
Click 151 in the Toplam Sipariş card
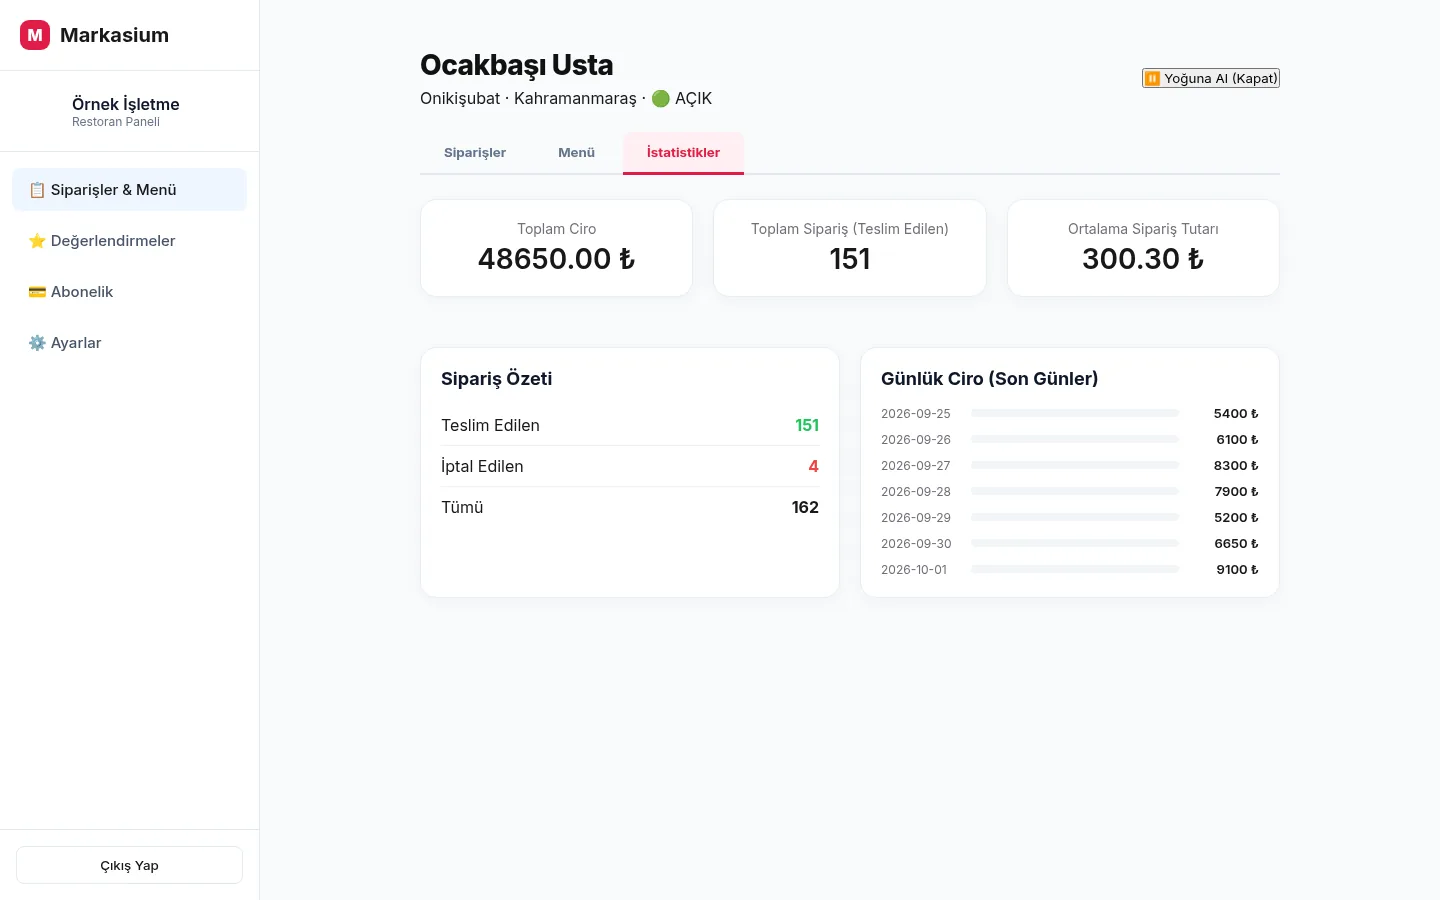pos(850,259)
